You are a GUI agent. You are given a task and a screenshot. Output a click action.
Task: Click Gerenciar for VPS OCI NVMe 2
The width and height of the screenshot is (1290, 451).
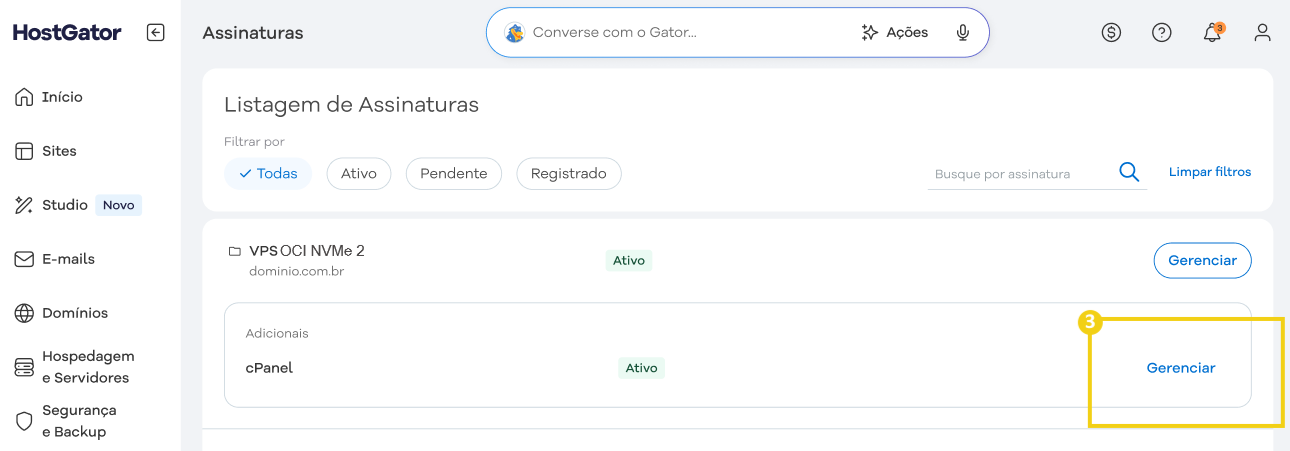(1202, 260)
